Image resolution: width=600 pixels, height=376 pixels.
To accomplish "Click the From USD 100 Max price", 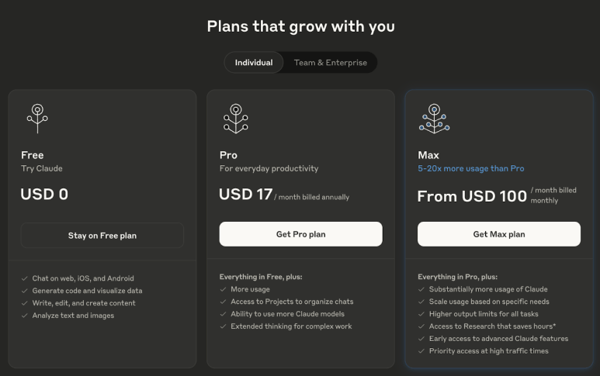I will coord(472,196).
